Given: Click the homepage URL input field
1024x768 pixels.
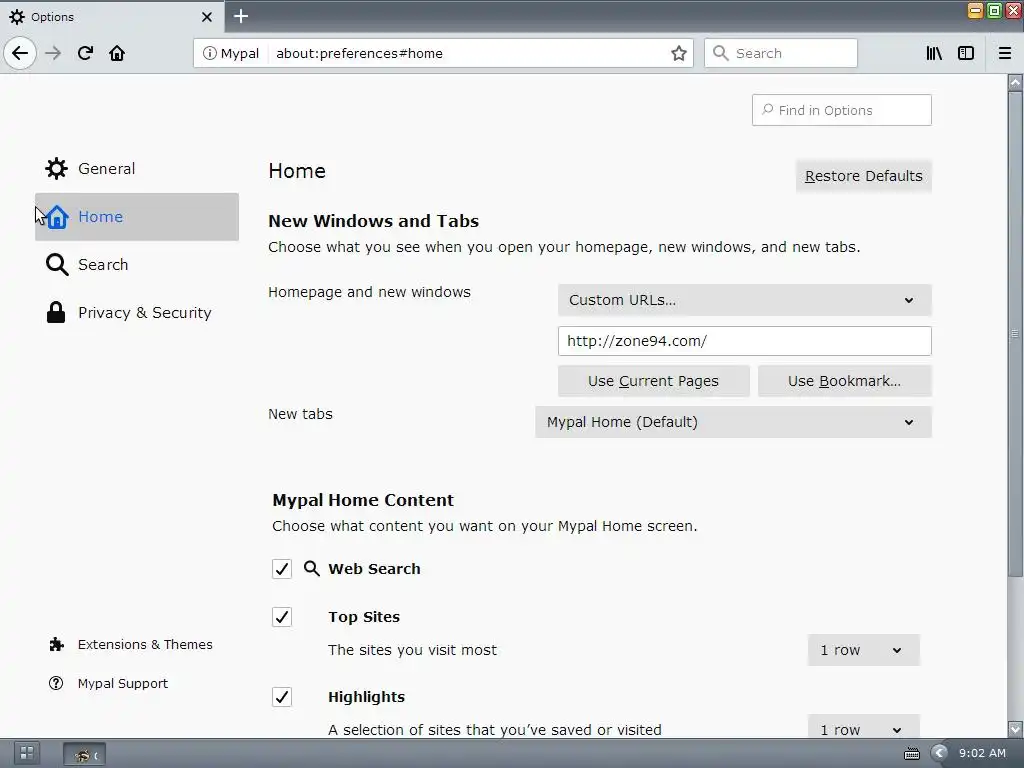Looking at the screenshot, I should click(744, 341).
